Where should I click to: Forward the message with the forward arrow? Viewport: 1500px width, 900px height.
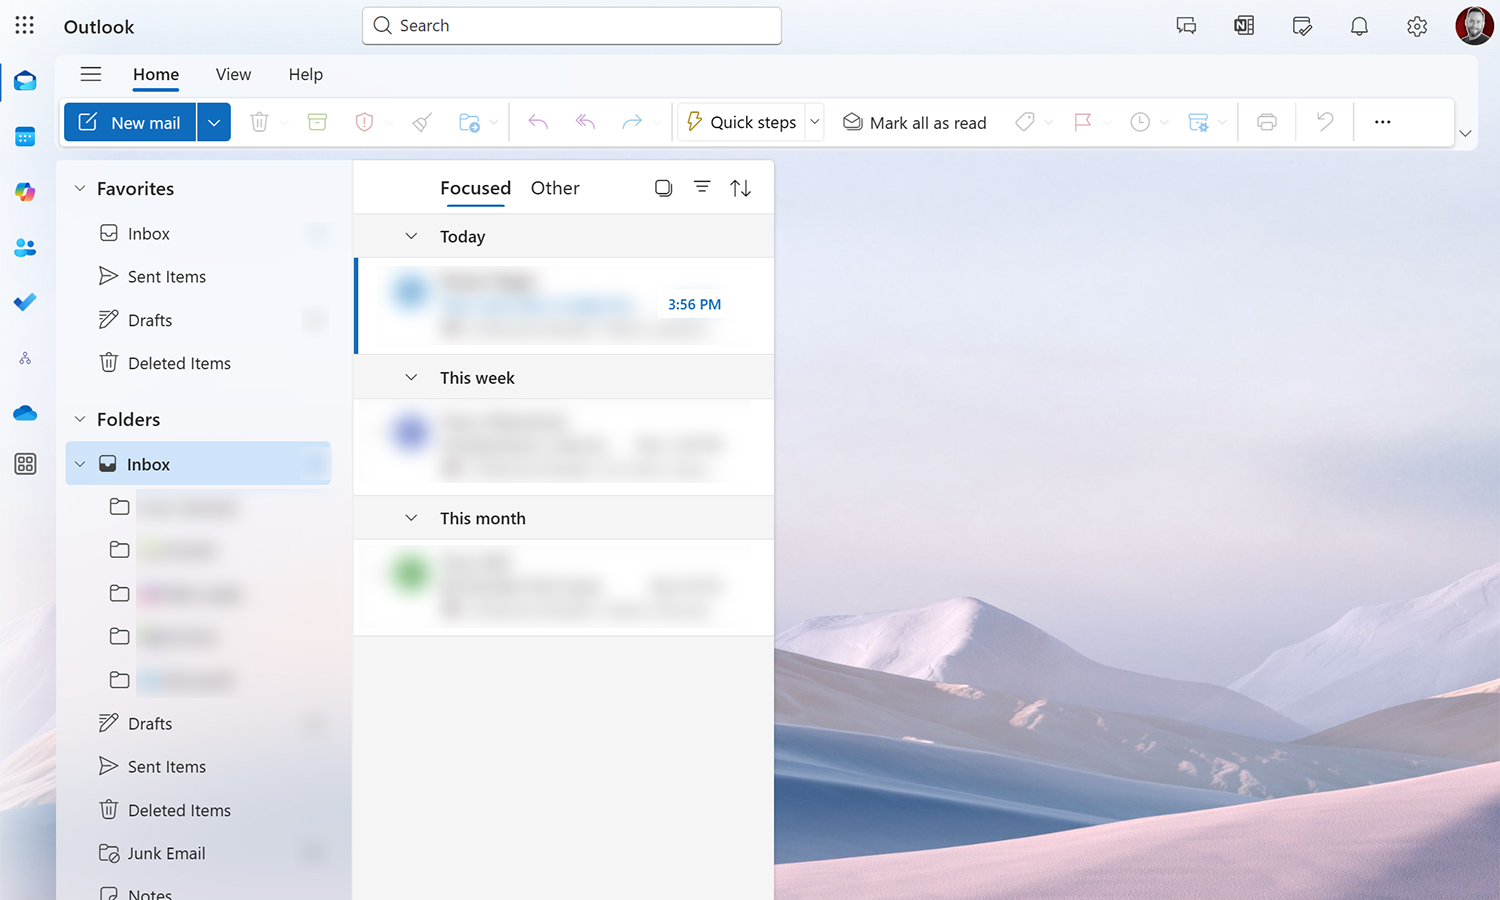[x=633, y=121]
